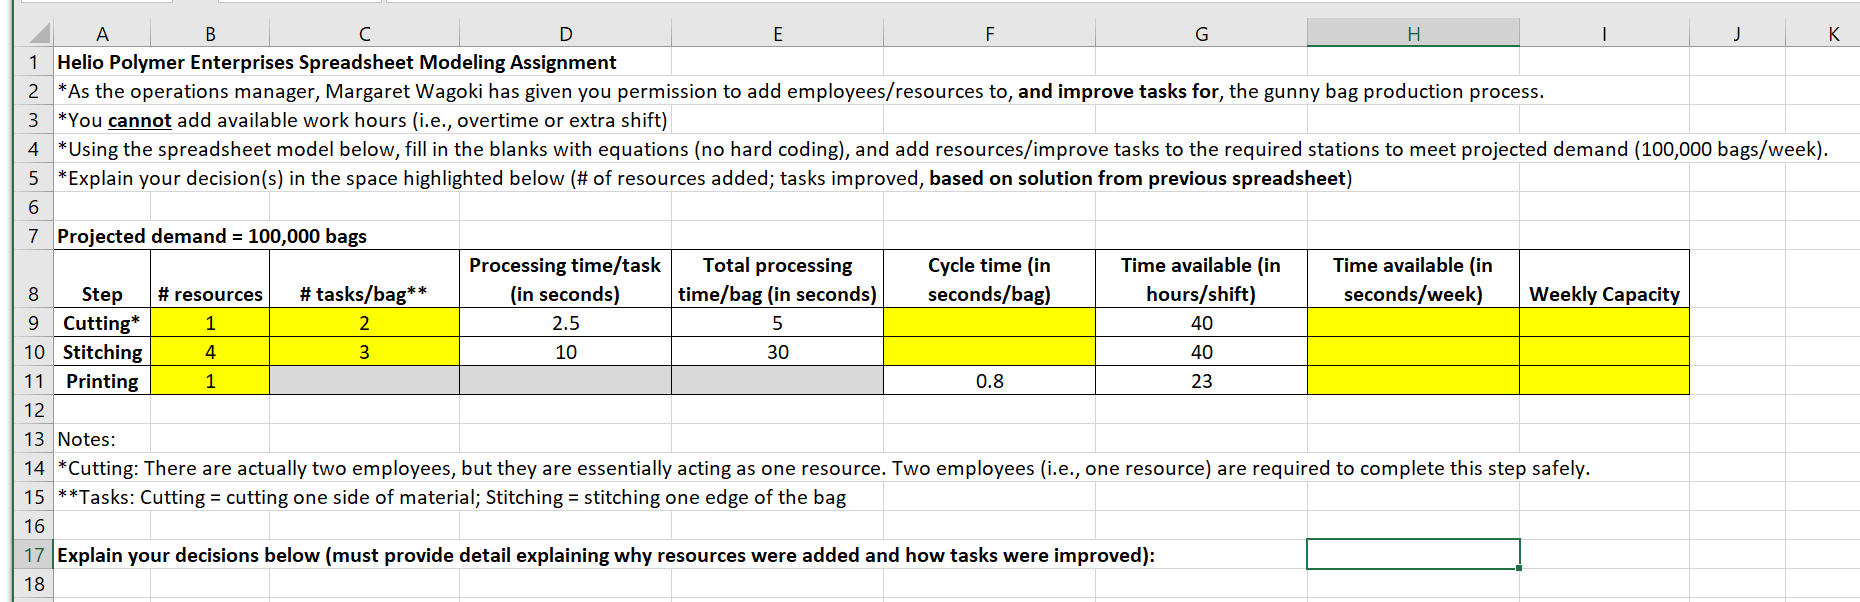
Task: Click the 'Notes:' cell
Action: (x=86, y=439)
